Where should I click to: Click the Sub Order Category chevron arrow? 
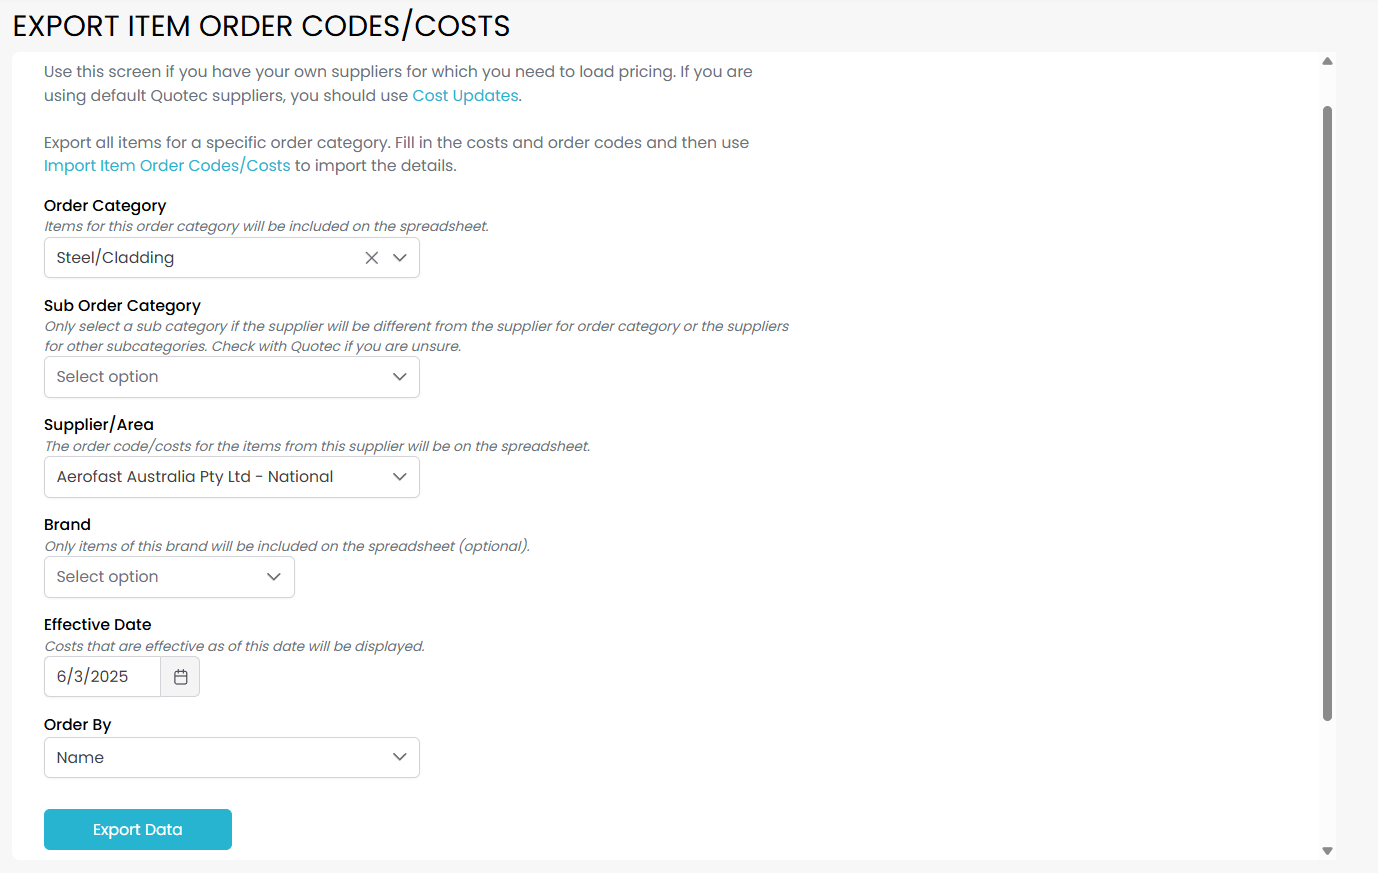click(400, 377)
